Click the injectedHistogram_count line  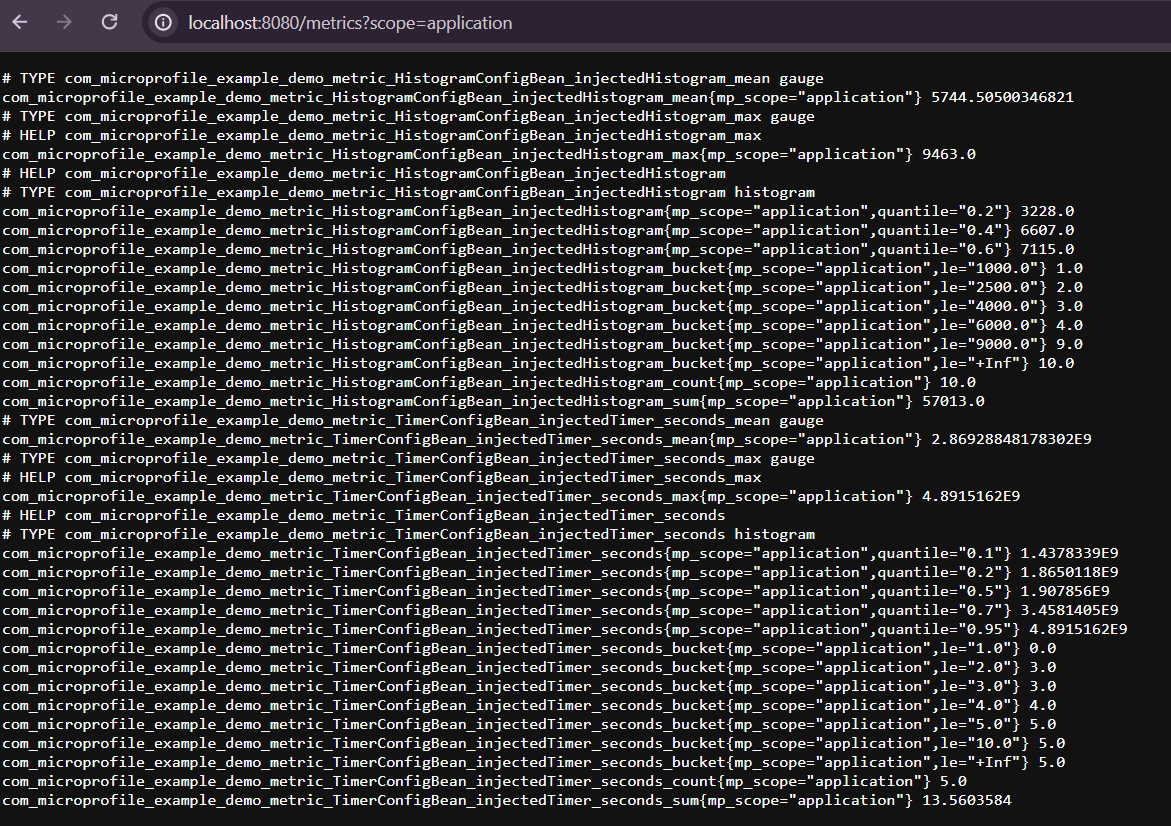488,382
